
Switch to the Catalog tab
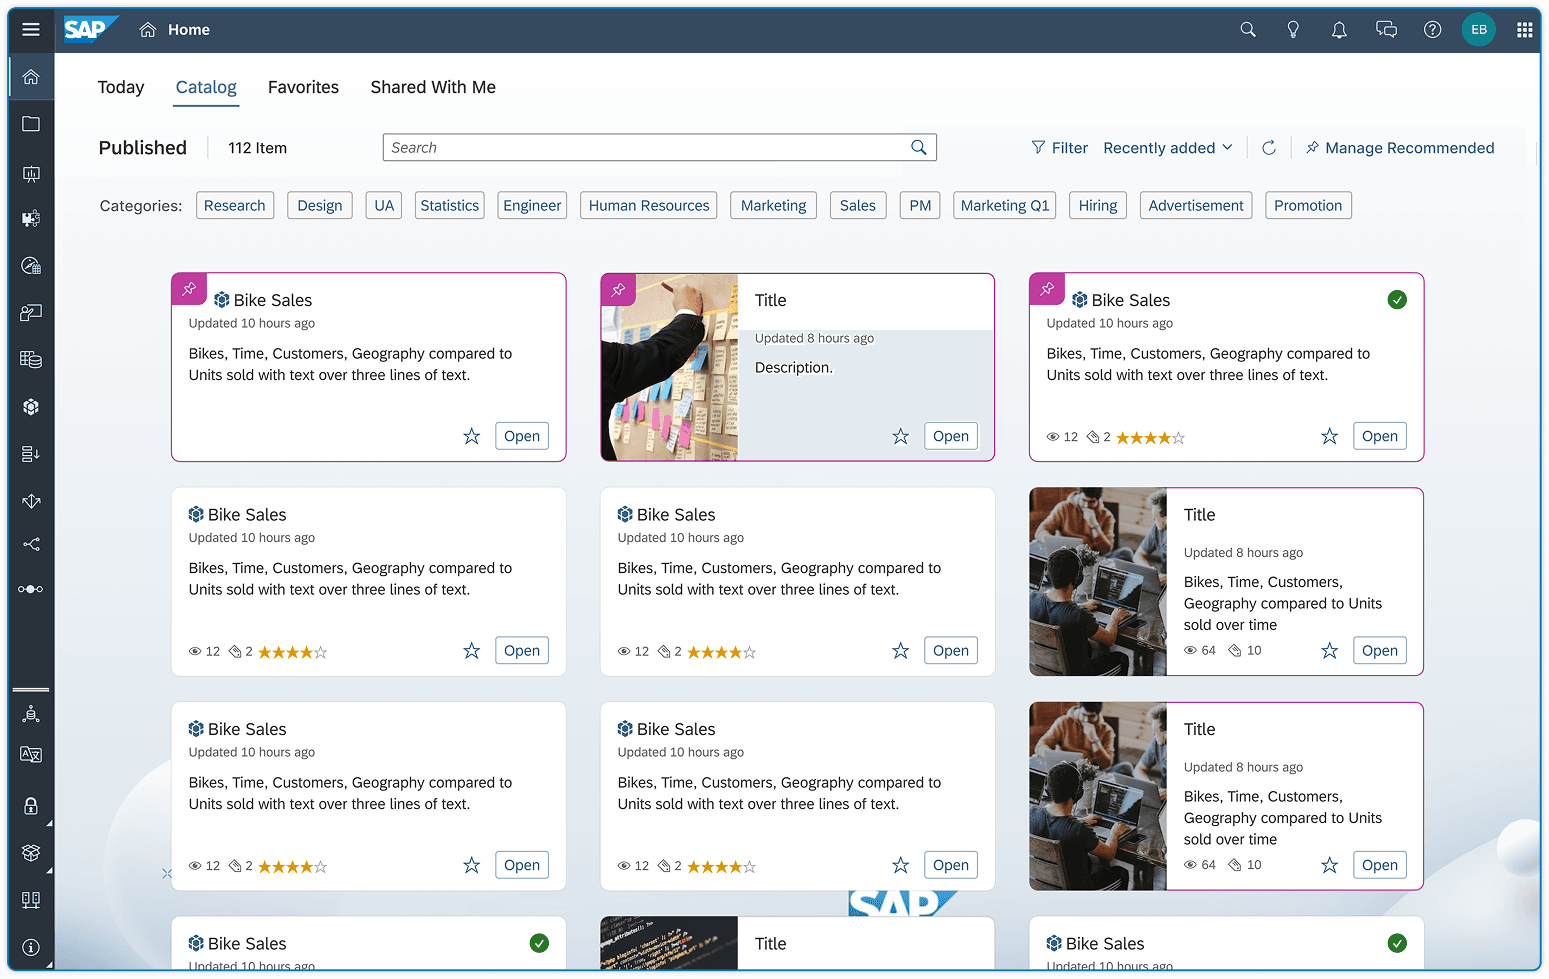click(x=206, y=87)
